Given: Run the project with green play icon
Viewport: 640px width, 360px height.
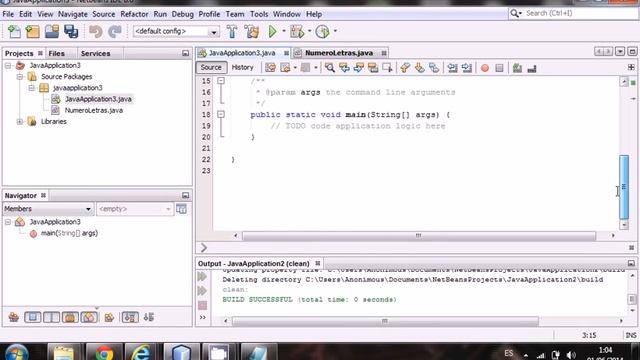Looking at the screenshot, I should click(x=272, y=31).
